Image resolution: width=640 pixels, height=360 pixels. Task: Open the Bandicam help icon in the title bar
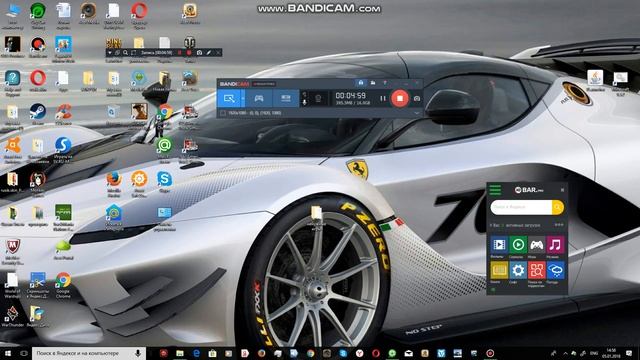384,83
